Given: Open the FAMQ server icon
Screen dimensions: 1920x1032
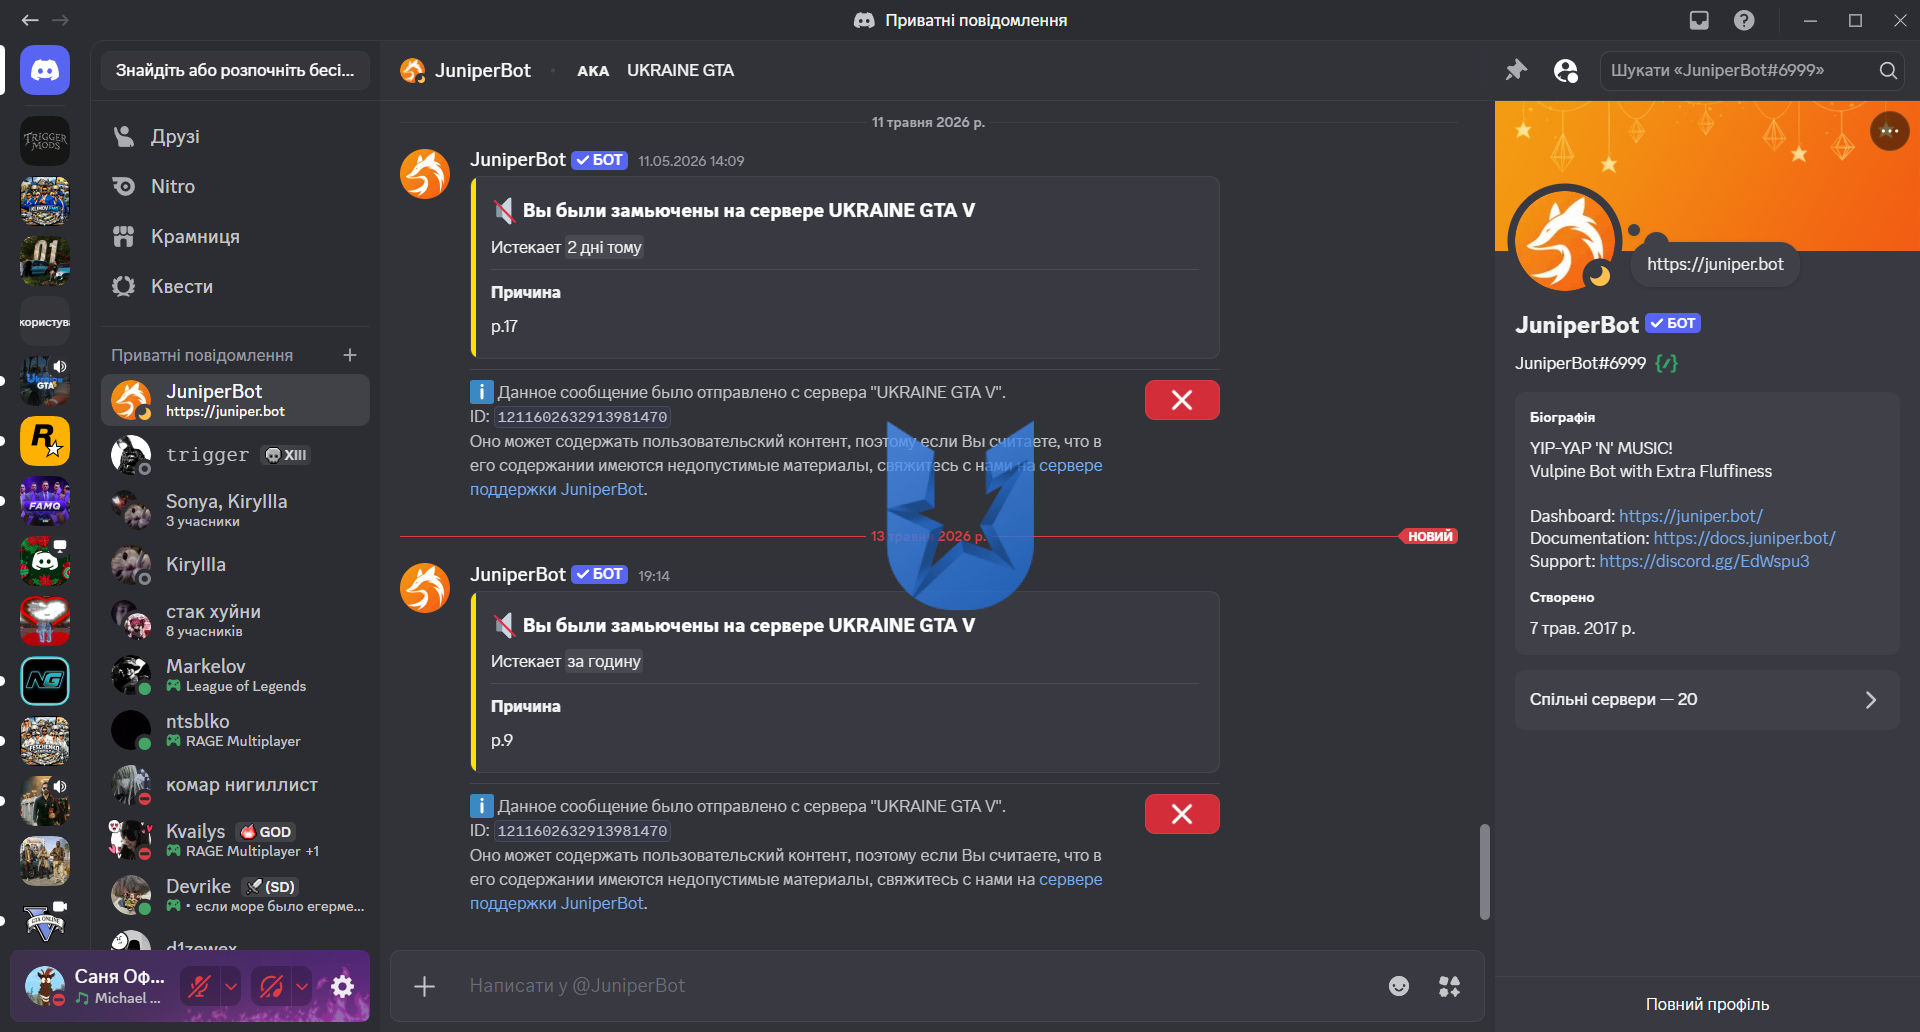Looking at the screenshot, I should pyautogui.click(x=45, y=501).
